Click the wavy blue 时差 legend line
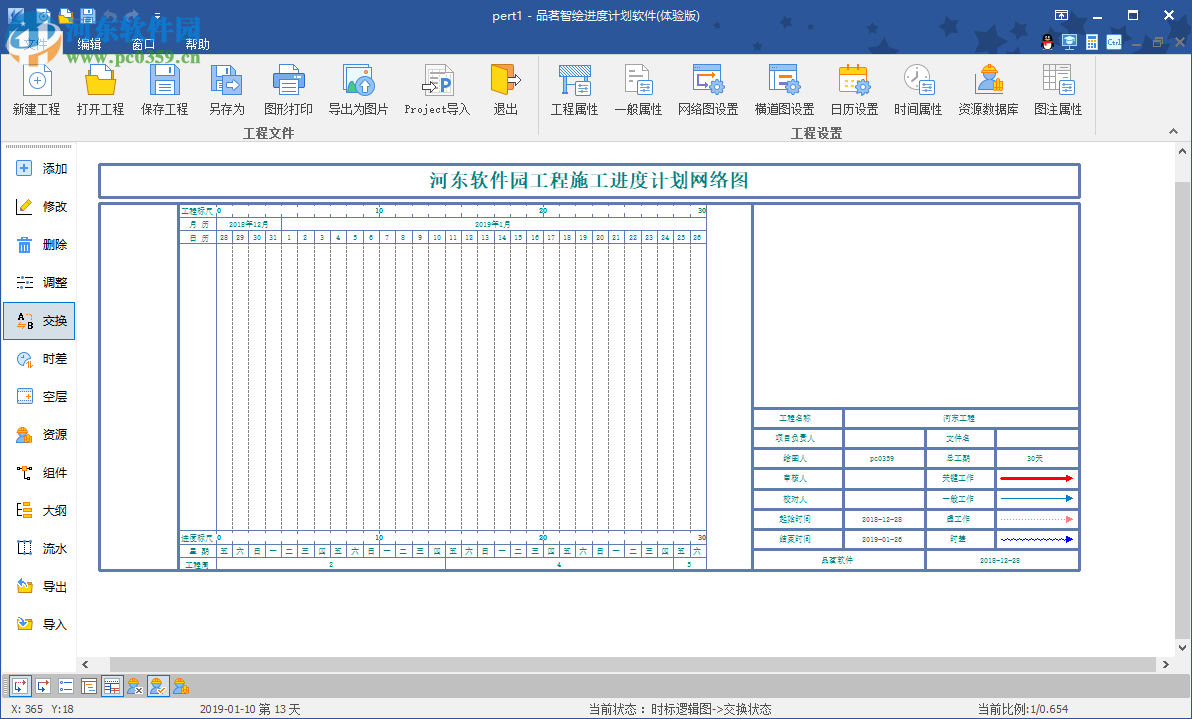1192x719 pixels. click(x=1037, y=539)
